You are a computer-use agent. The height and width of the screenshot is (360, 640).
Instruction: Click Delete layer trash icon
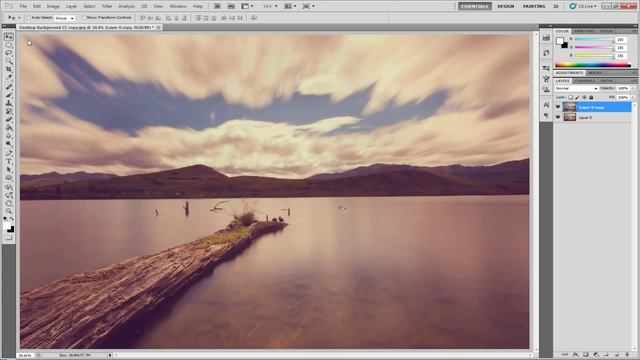click(x=627, y=355)
